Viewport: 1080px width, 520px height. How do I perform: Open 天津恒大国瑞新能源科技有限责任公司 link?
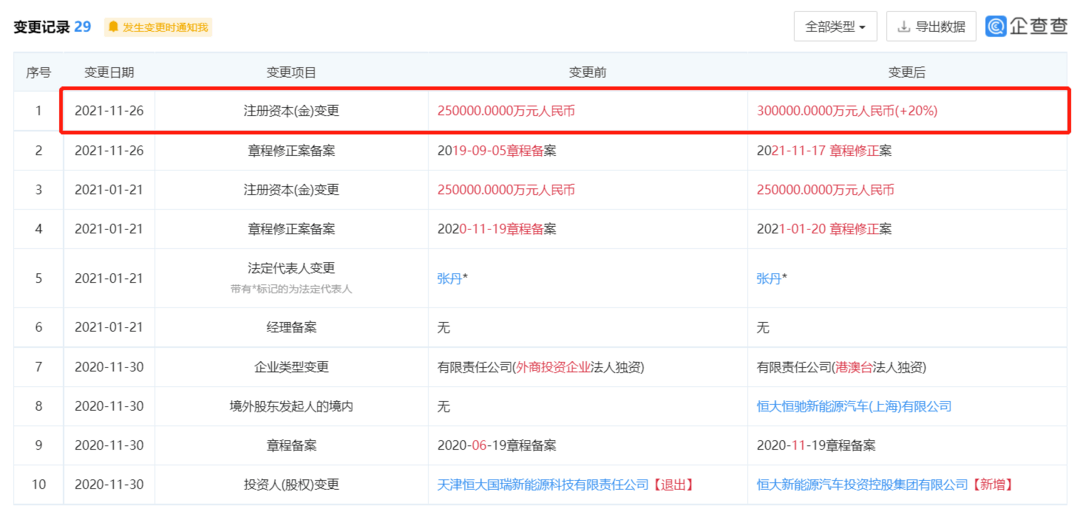[x=543, y=485]
